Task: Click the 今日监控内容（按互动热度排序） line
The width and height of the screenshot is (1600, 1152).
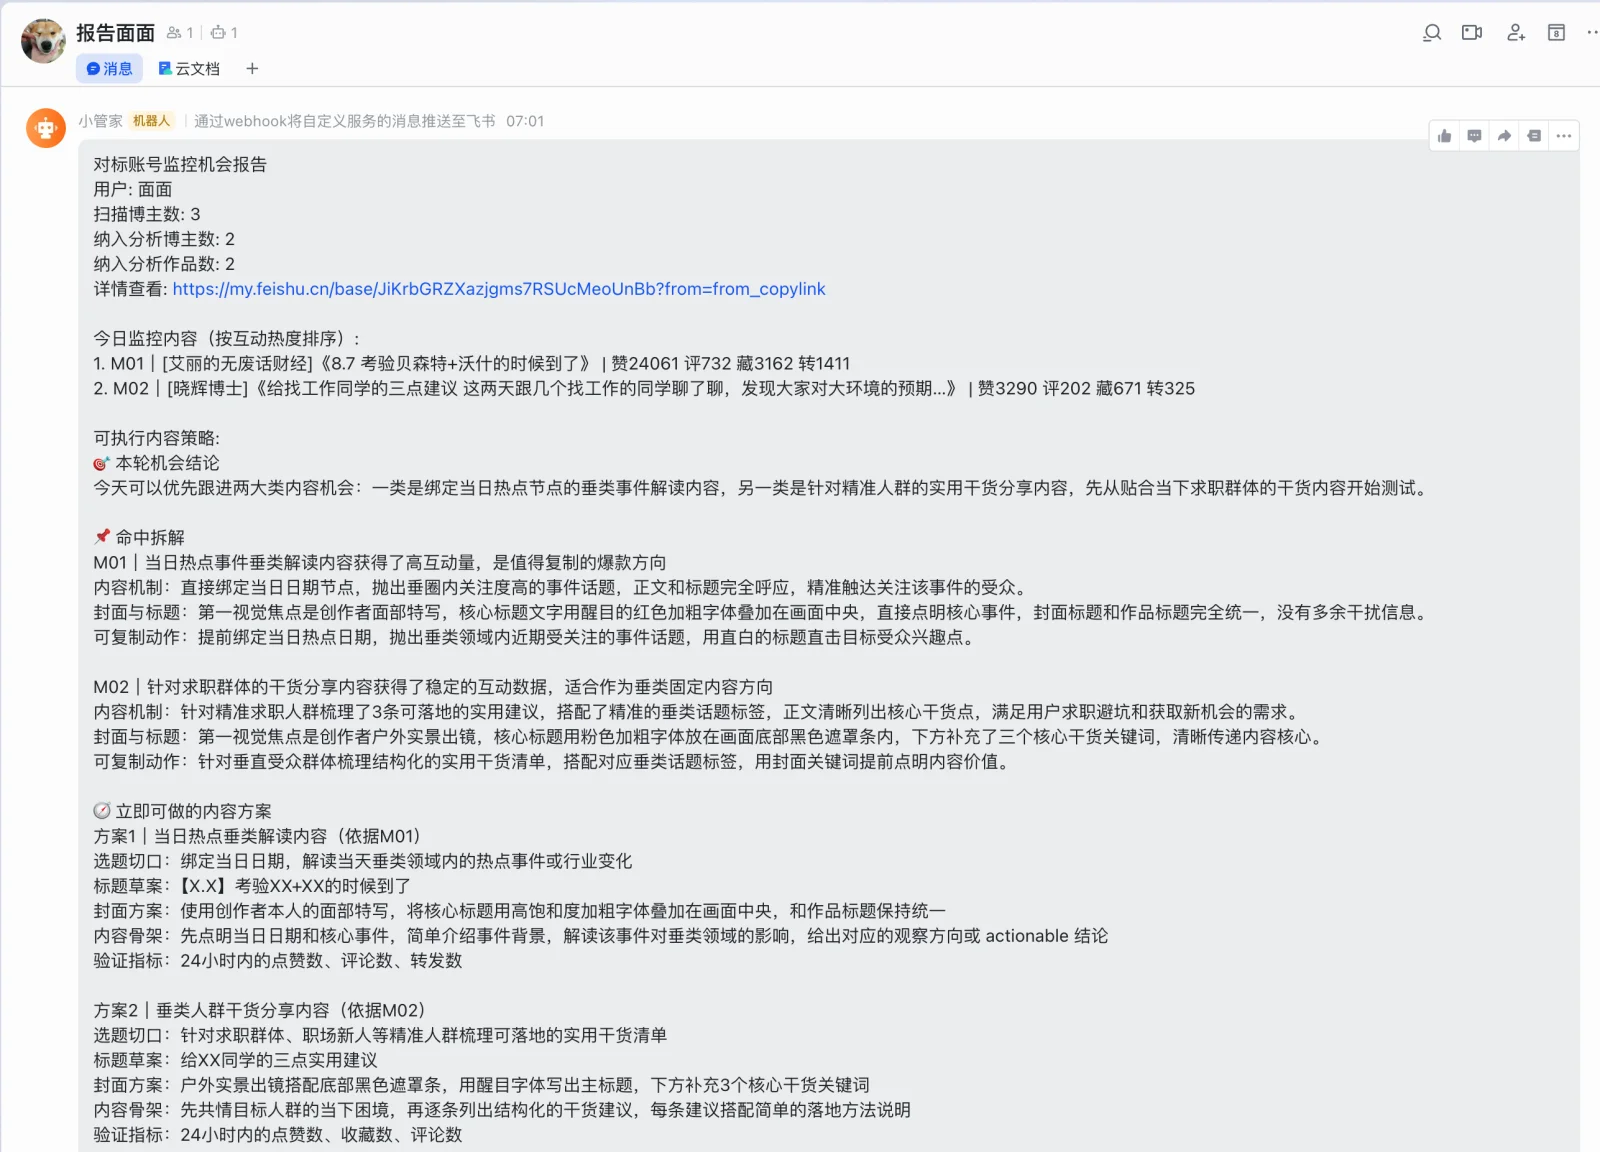Action: click(227, 339)
